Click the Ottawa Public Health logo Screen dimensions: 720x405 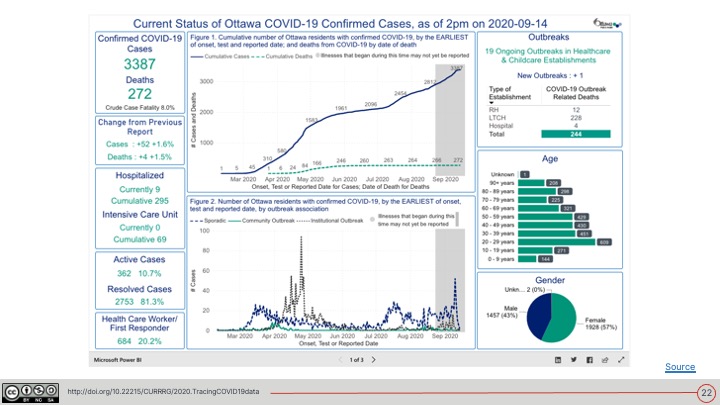tap(607, 23)
